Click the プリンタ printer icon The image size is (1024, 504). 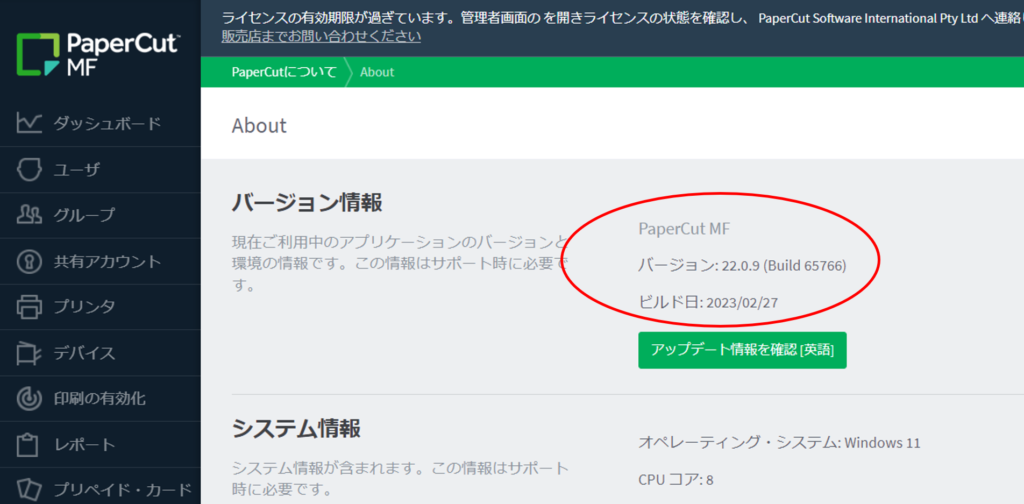click(29, 306)
